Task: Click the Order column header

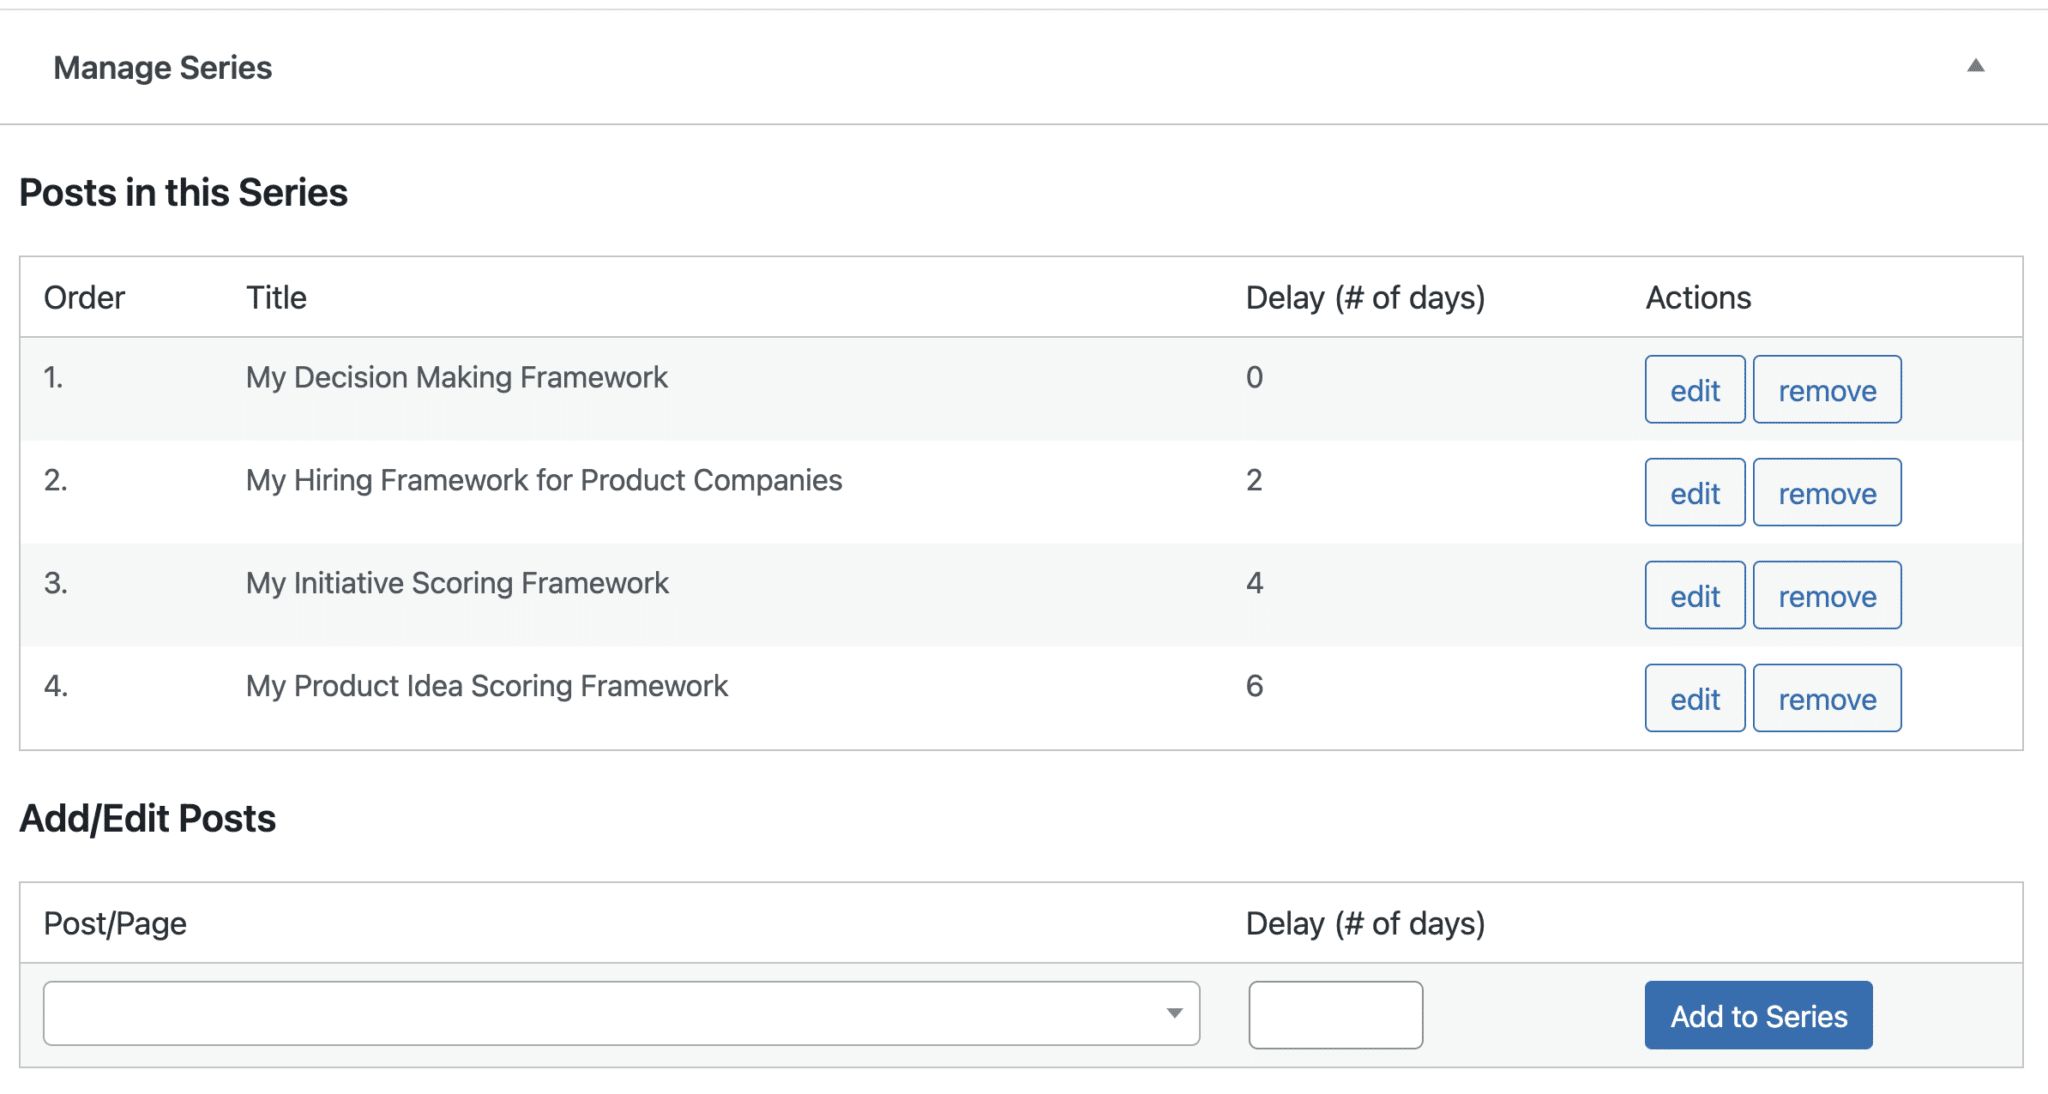Action: [84, 297]
